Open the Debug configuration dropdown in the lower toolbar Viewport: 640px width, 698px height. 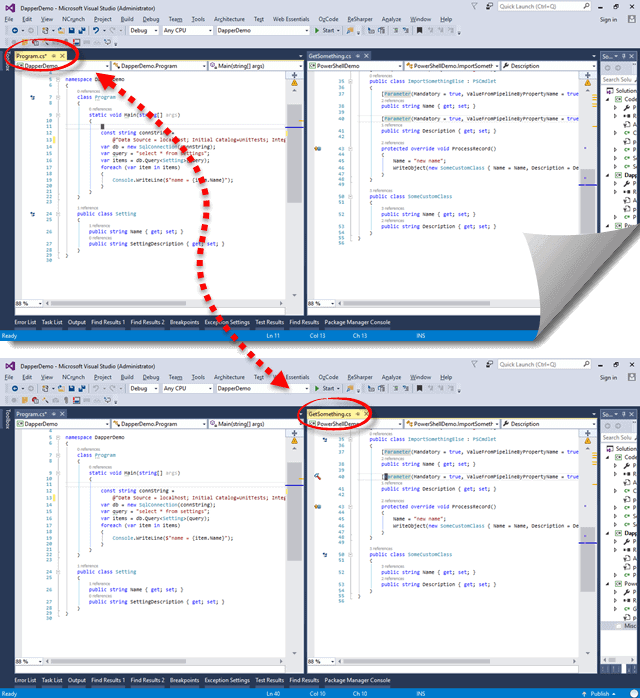(143, 388)
